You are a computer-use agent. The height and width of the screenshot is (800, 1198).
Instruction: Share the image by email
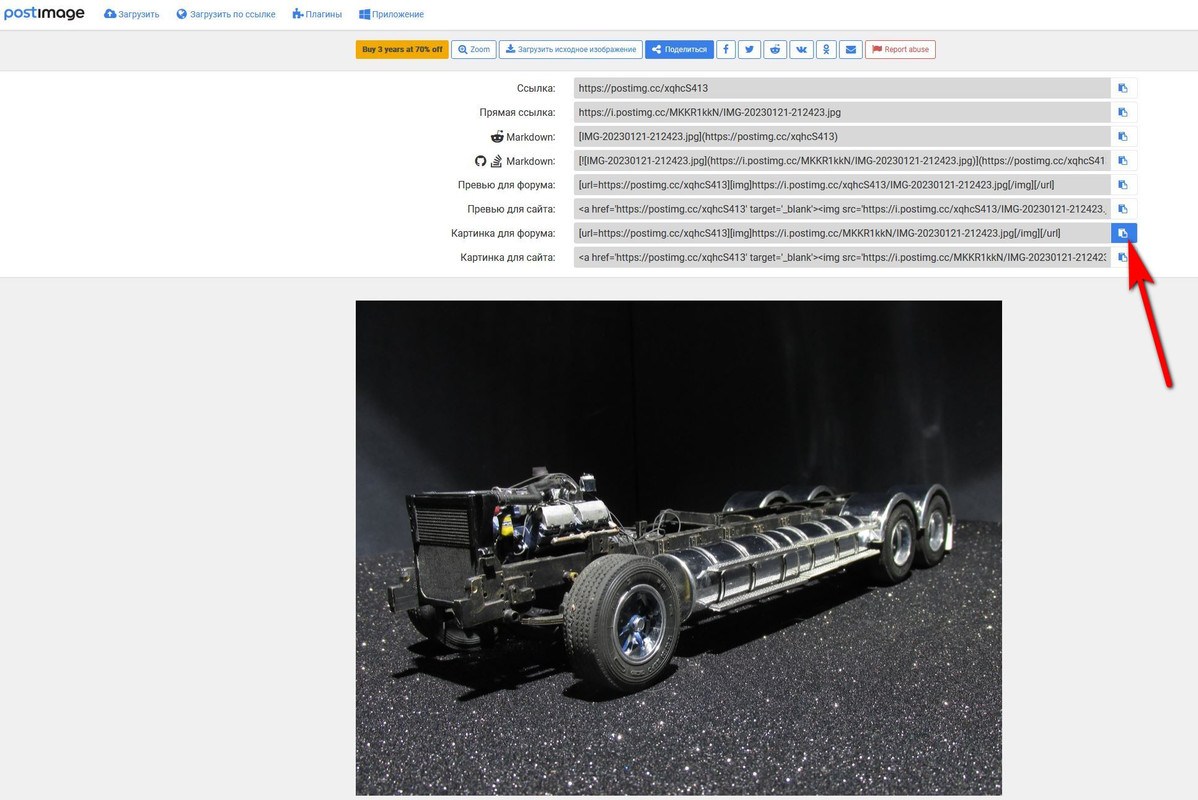click(x=850, y=50)
